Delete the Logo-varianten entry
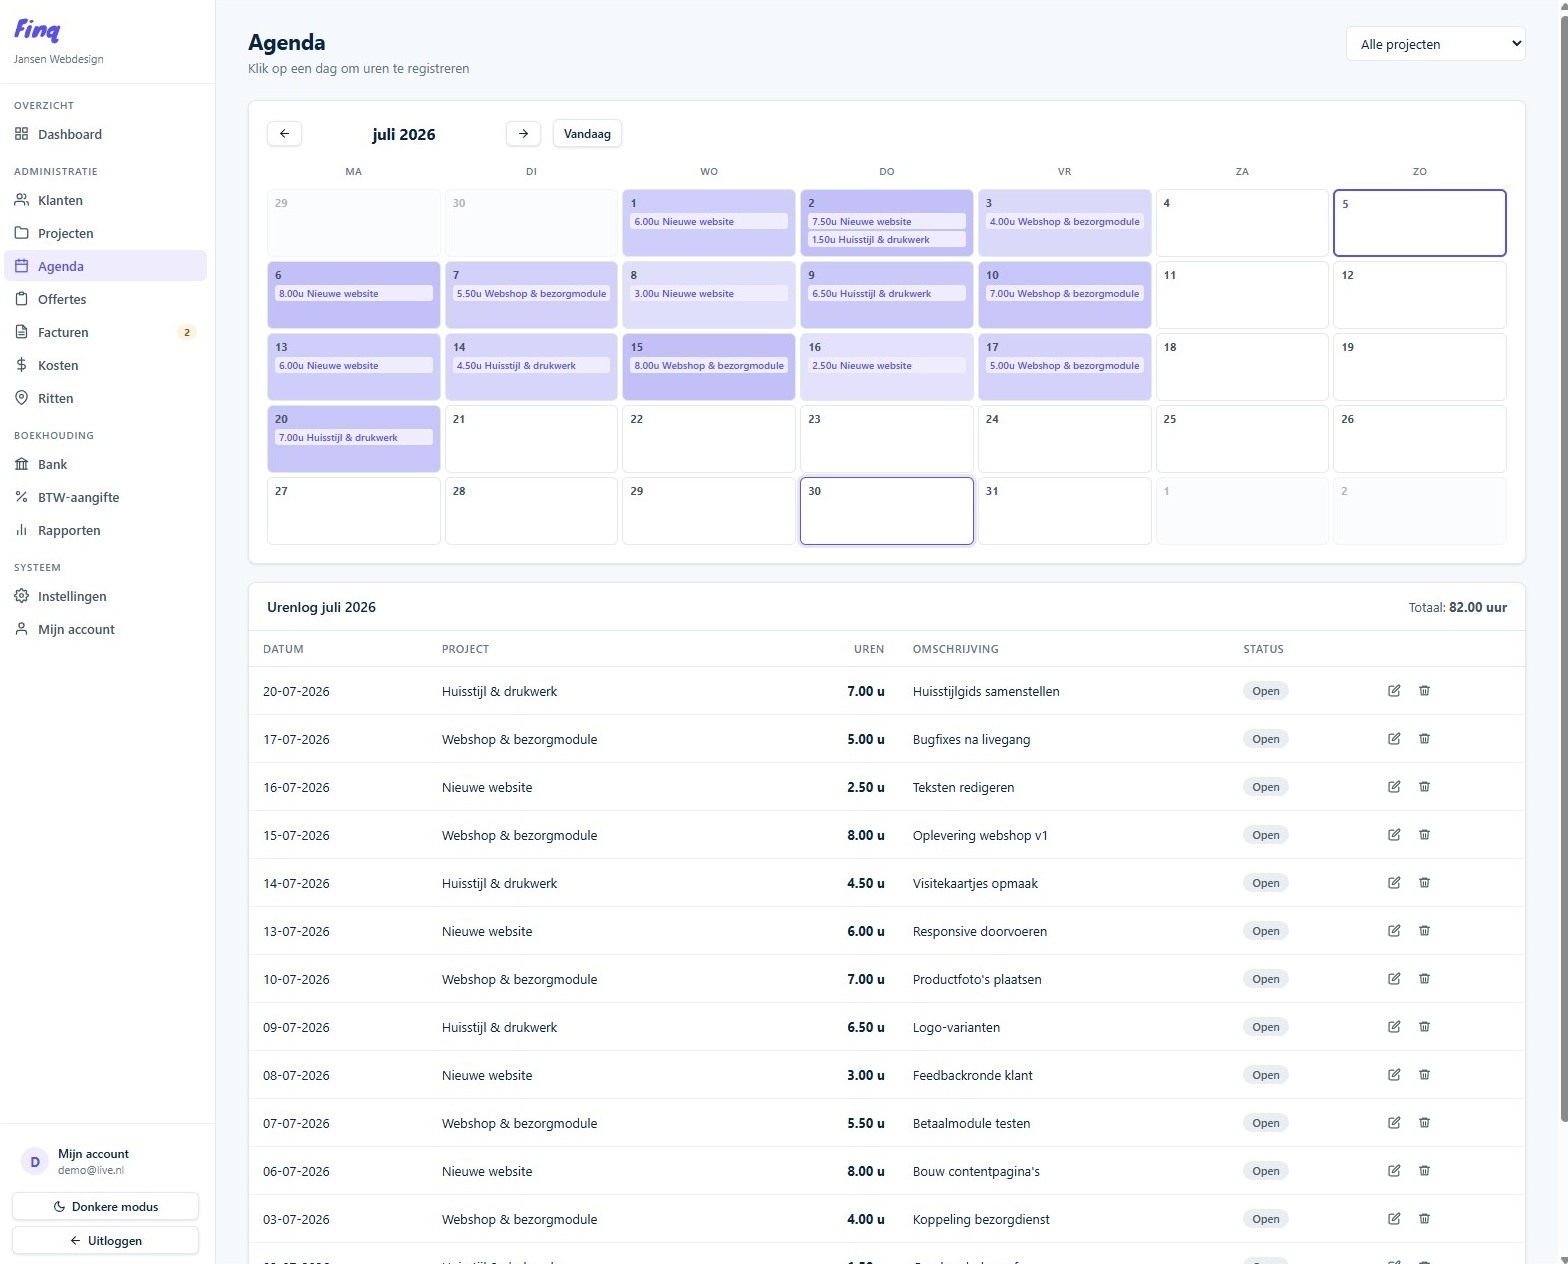The image size is (1568, 1264). click(1424, 1027)
